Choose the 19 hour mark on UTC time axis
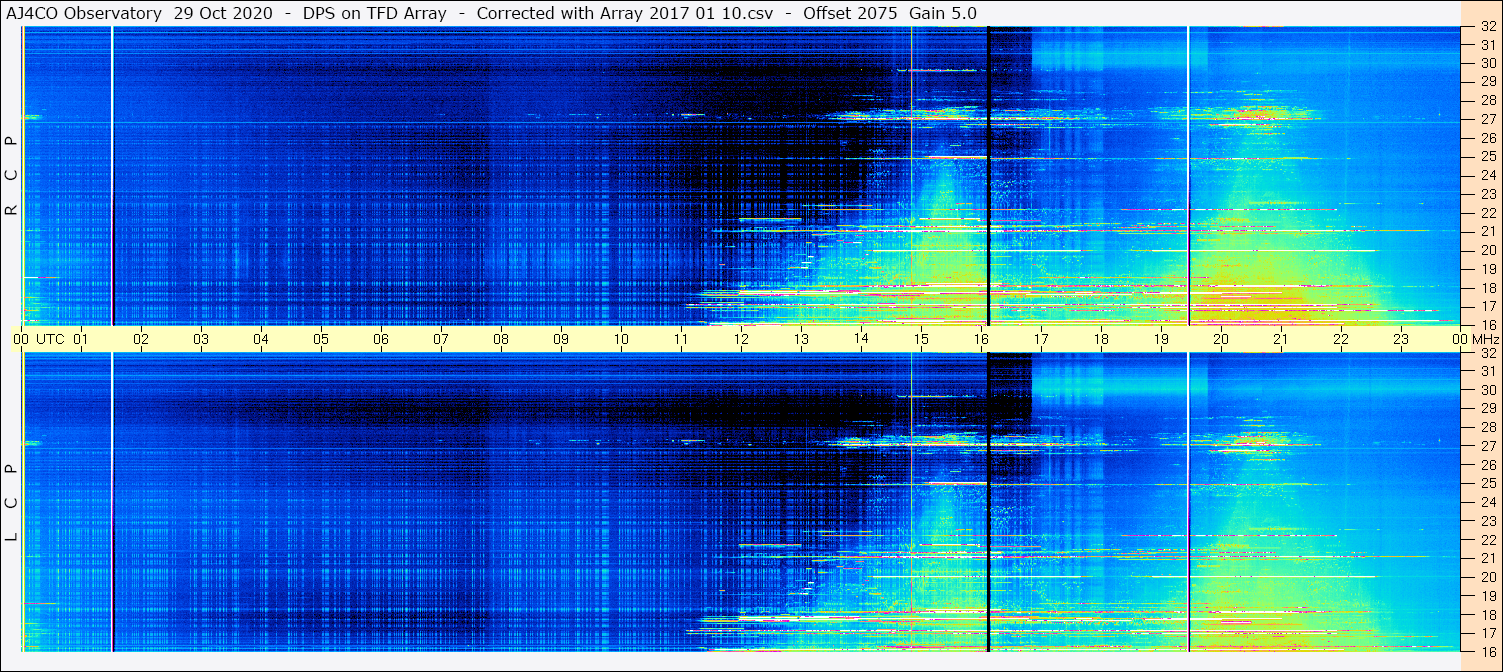1503x672 pixels. tap(1161, 339)
